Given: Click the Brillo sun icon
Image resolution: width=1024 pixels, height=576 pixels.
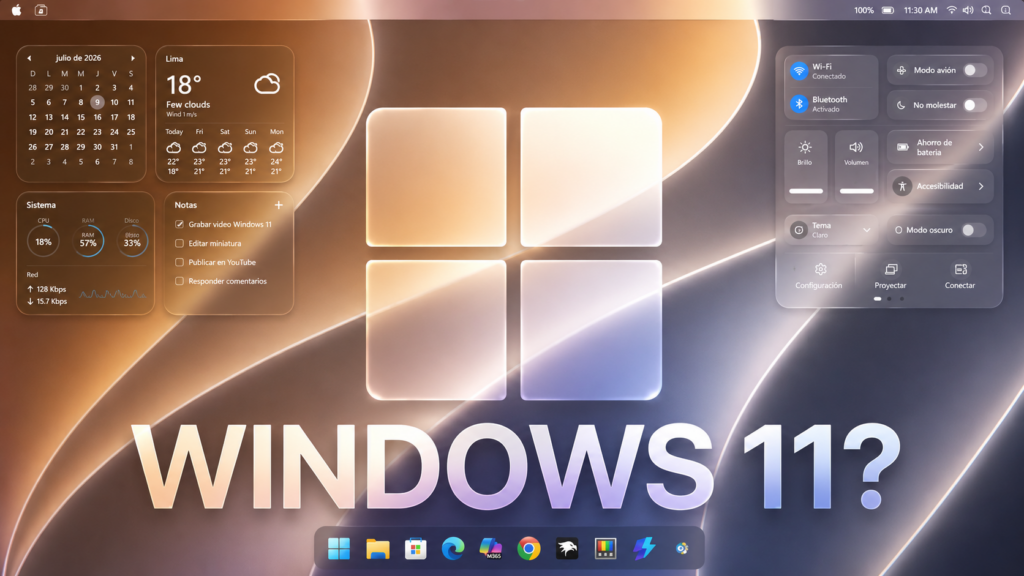Looking at the screenshot, I should pyautogui.click(x=805, y=147).
